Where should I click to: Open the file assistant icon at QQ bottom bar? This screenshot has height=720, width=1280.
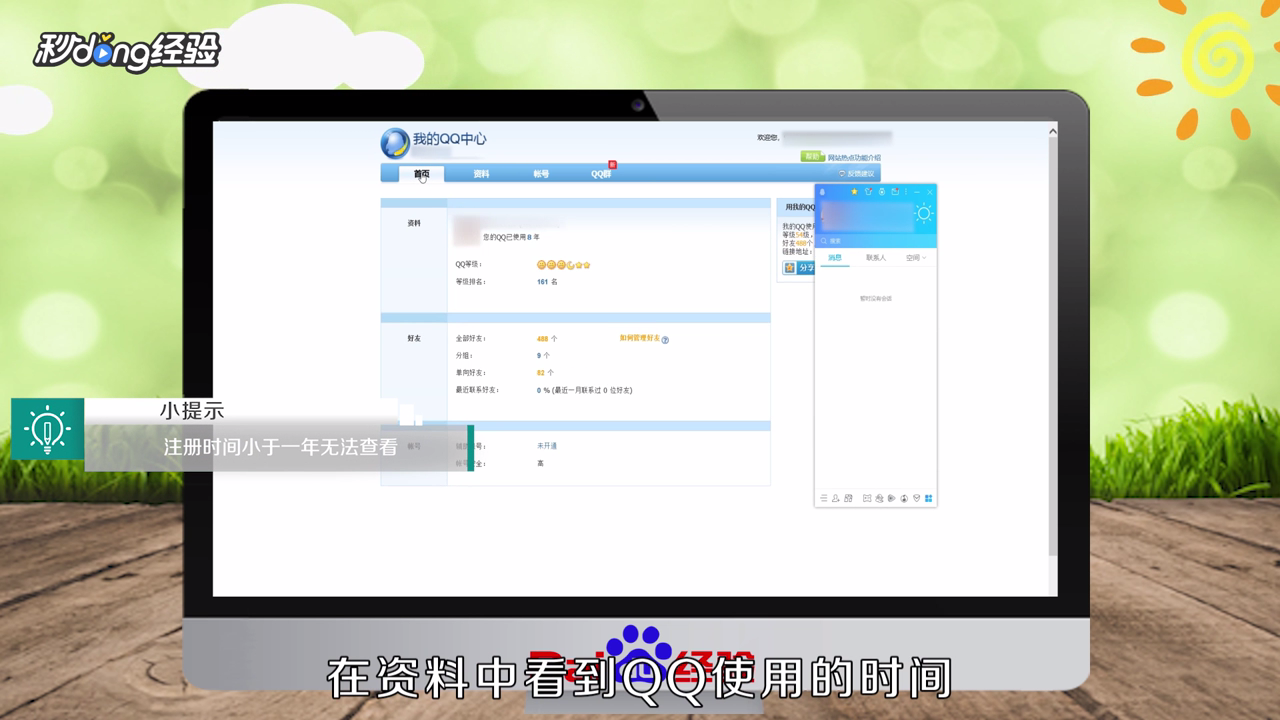(x=848, y=498)
